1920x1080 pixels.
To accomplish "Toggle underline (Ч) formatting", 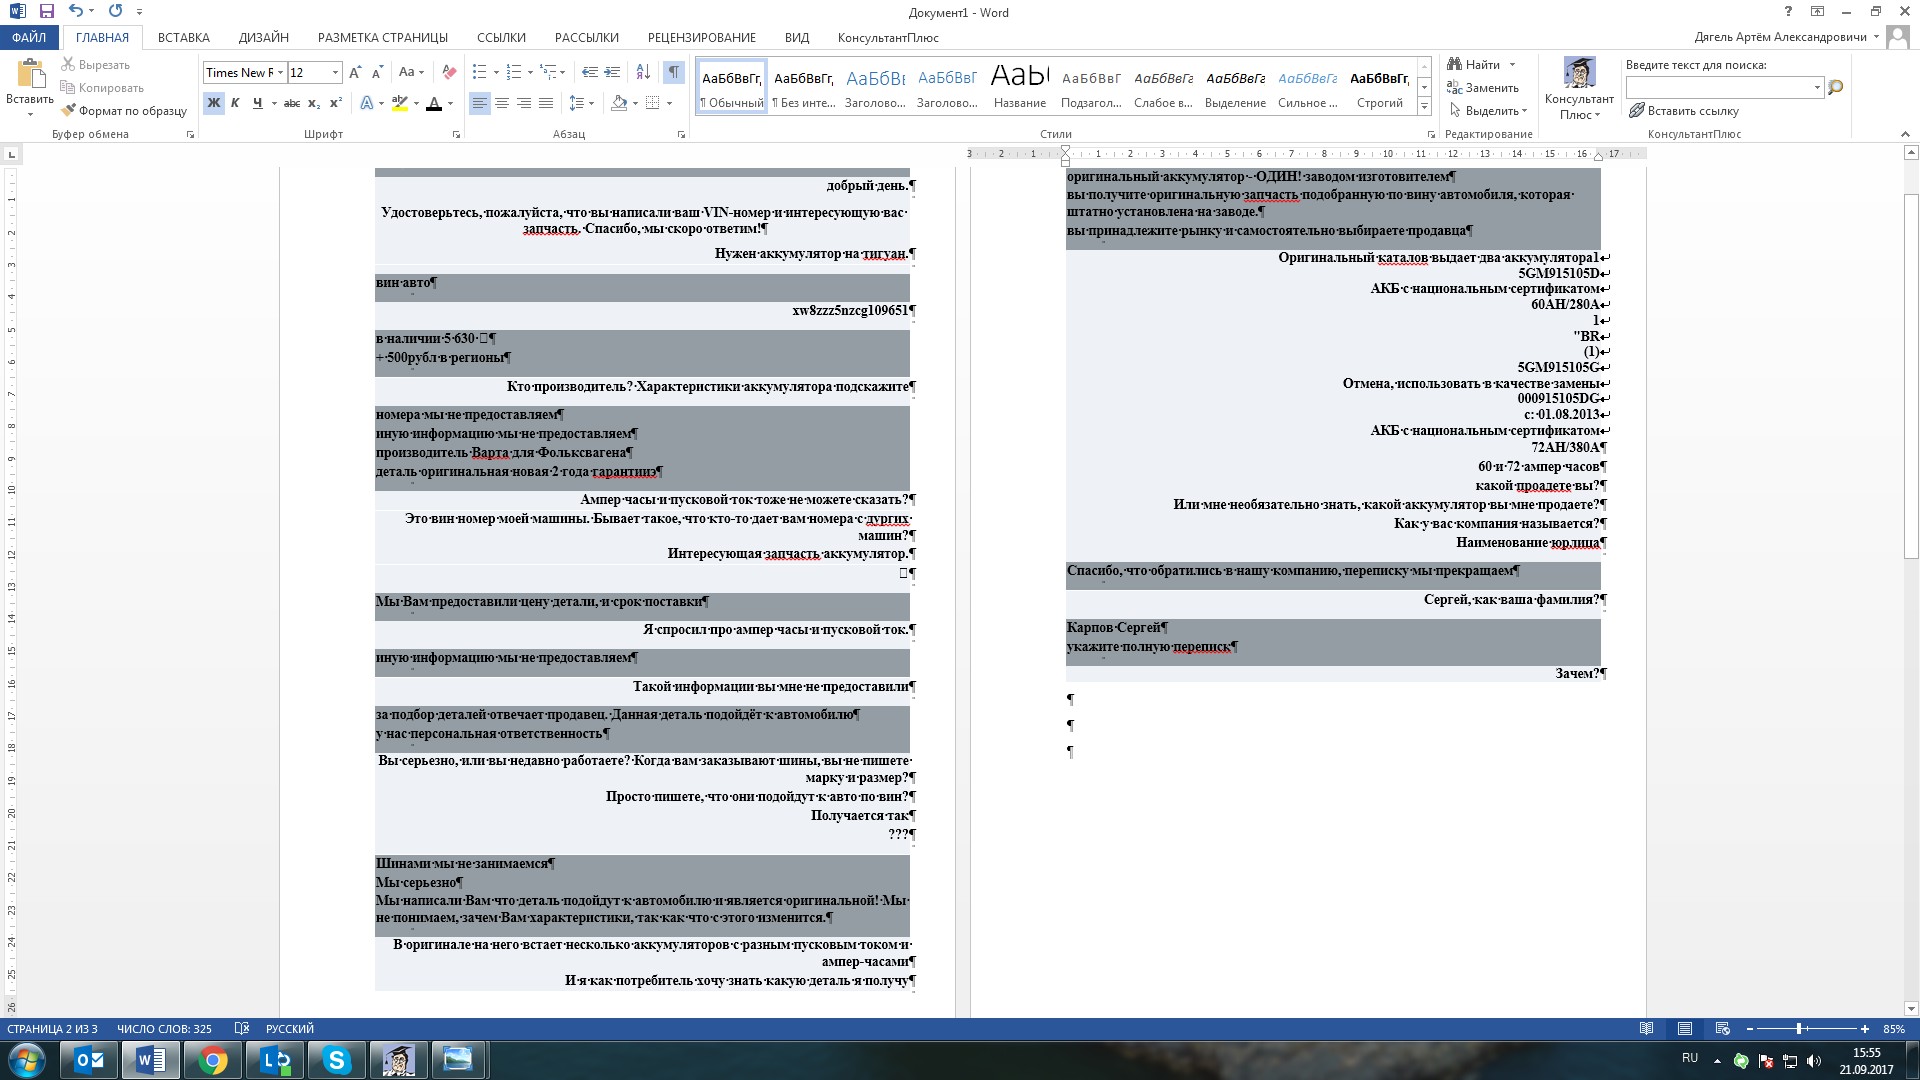I will tap(258, 103).
